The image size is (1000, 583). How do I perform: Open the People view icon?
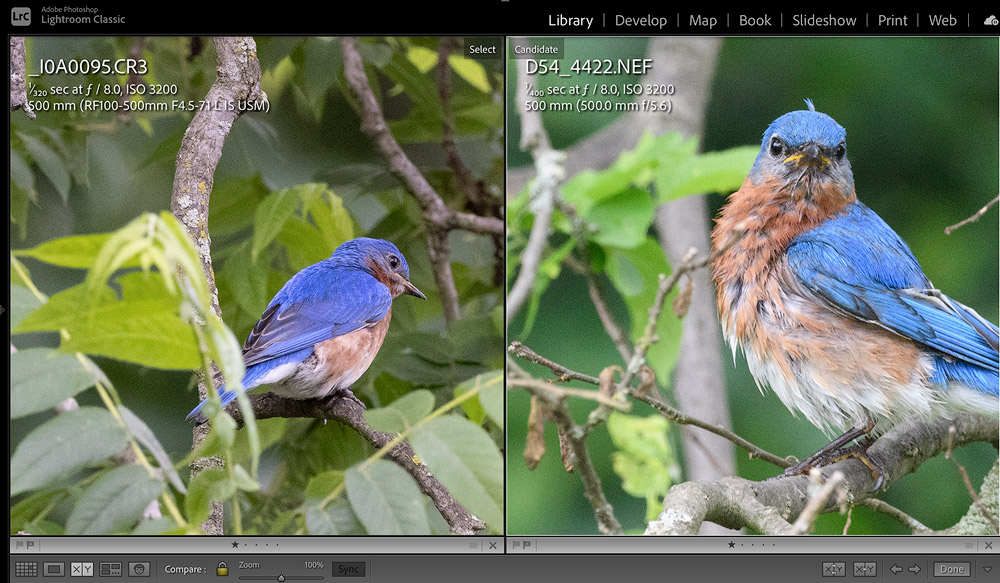(x=139, y=569)
